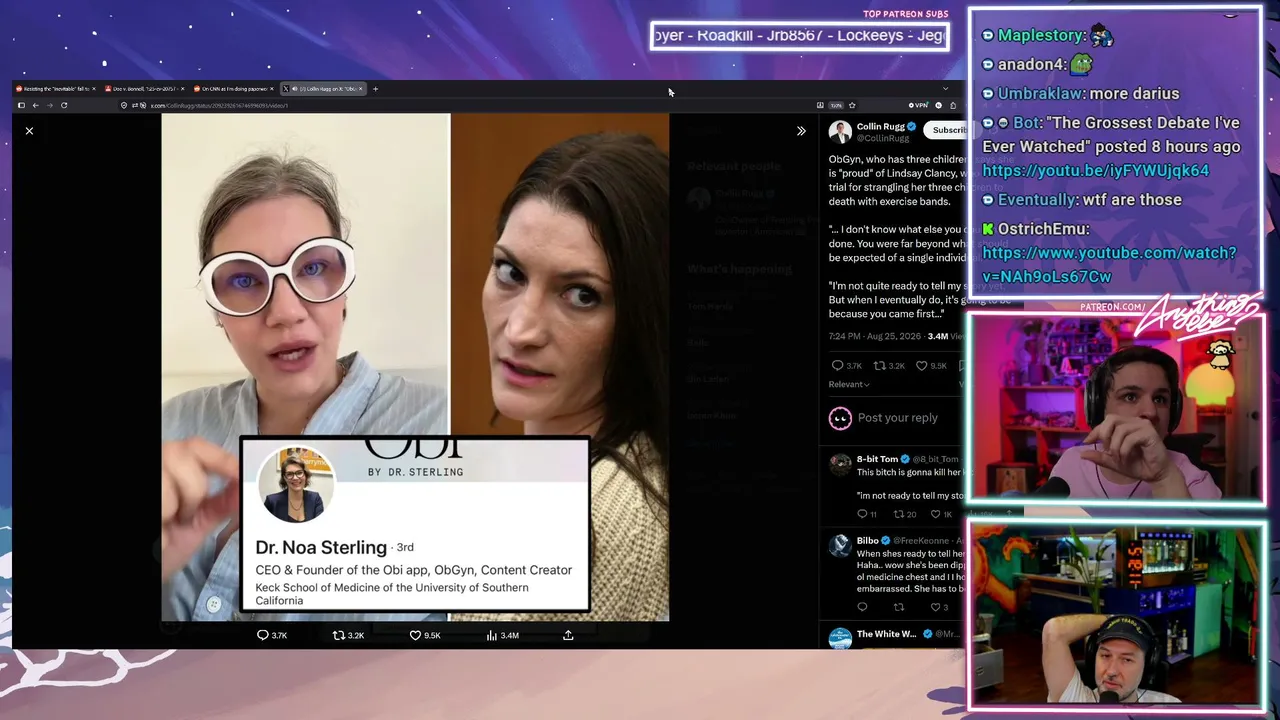Open the iyFYWUjqk64 YouTube link in chat
Image resolution: width=1280 pixels, height=720 pixels.
(1096, 171)
